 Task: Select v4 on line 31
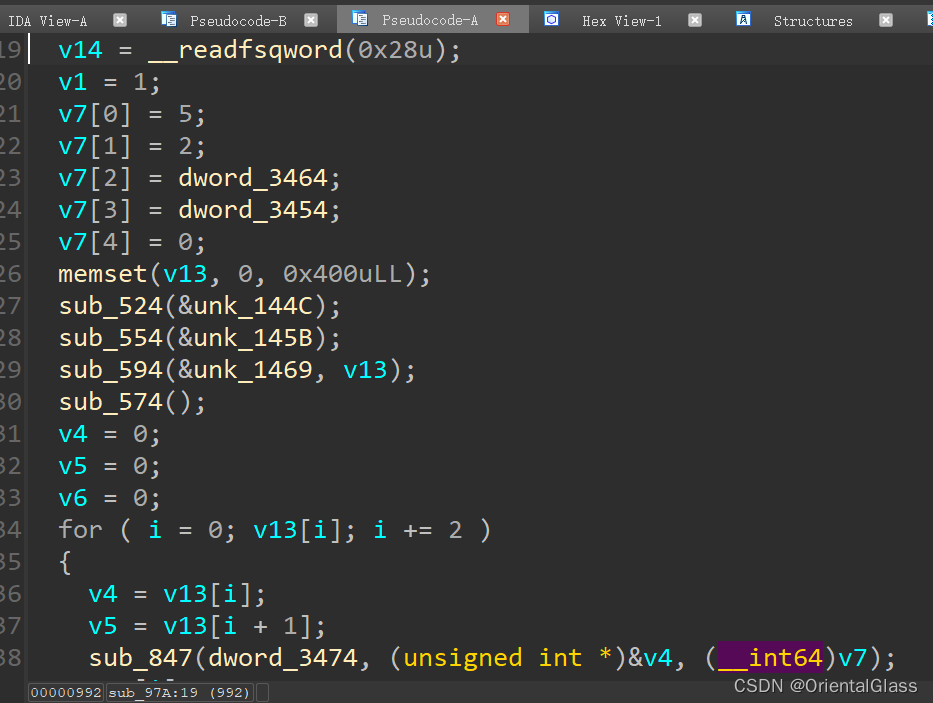(x=73, y=434)
